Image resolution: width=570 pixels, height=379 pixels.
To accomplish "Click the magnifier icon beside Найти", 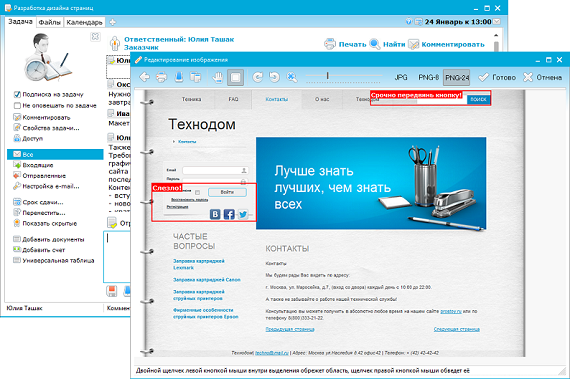I will [375, 44].
